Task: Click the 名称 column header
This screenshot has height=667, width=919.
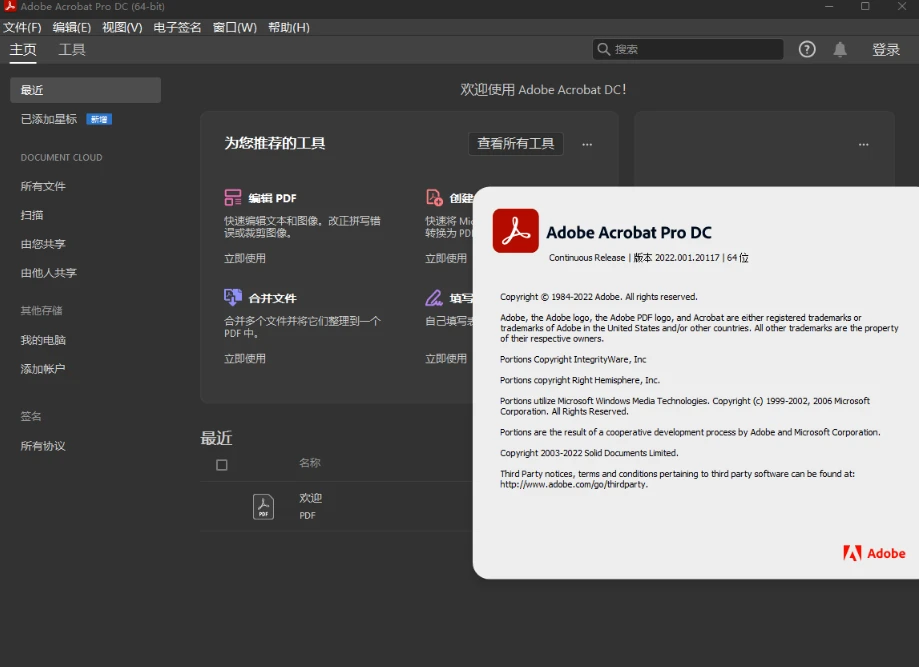Action: (309, 463)
